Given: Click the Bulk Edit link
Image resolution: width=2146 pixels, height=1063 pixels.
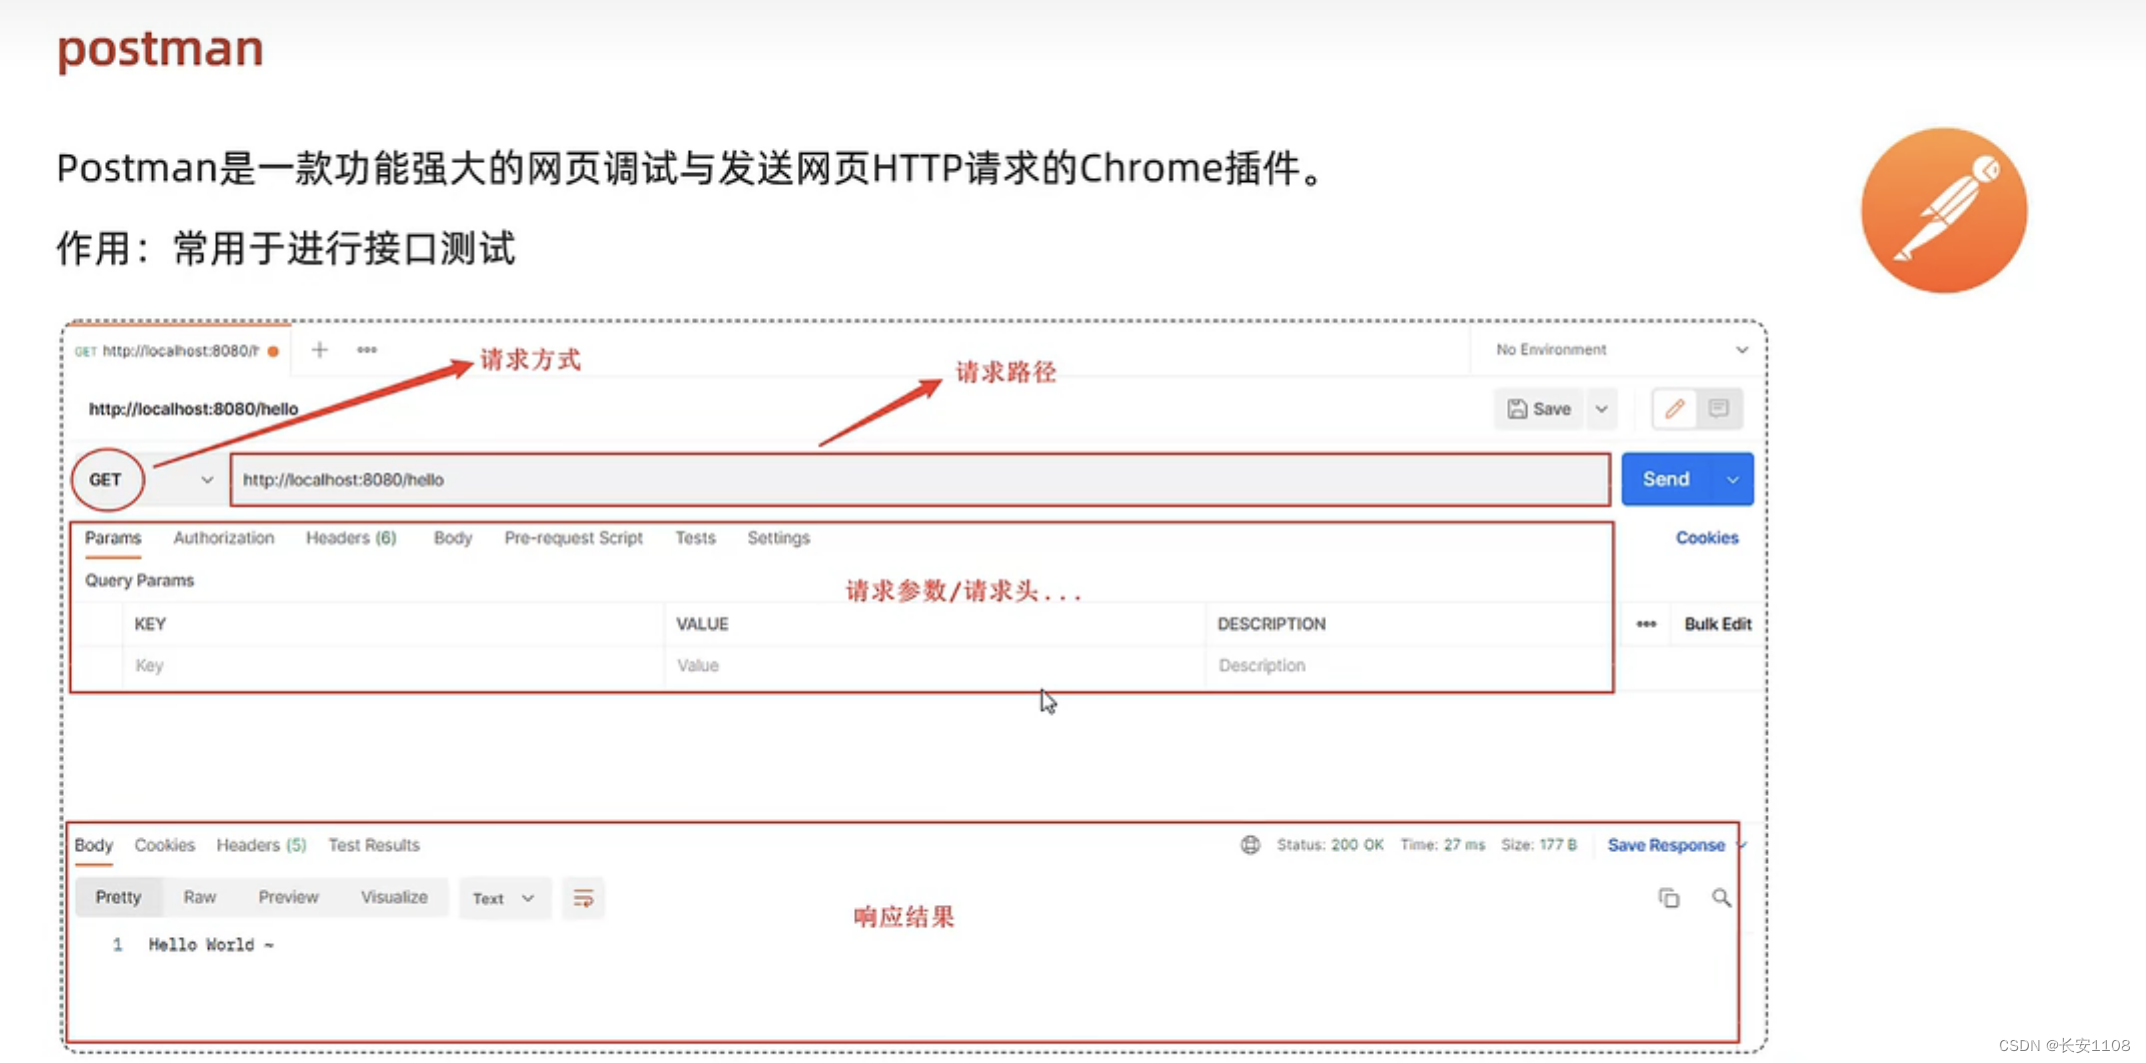Looking at the screenshot, I should click(x=1718, y=624).
